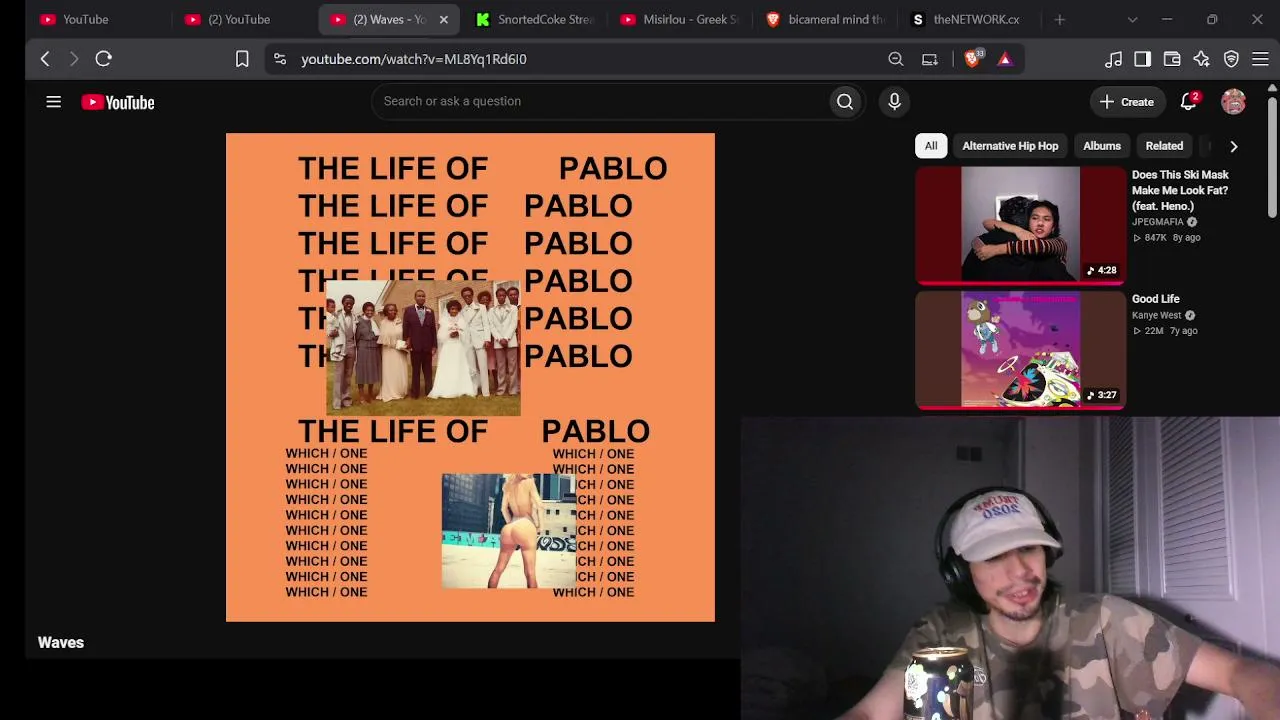Image resolution: width=1280 pixels, height=720 pixels.
Task: Restore down the browser window
Action: [1212, 19]
